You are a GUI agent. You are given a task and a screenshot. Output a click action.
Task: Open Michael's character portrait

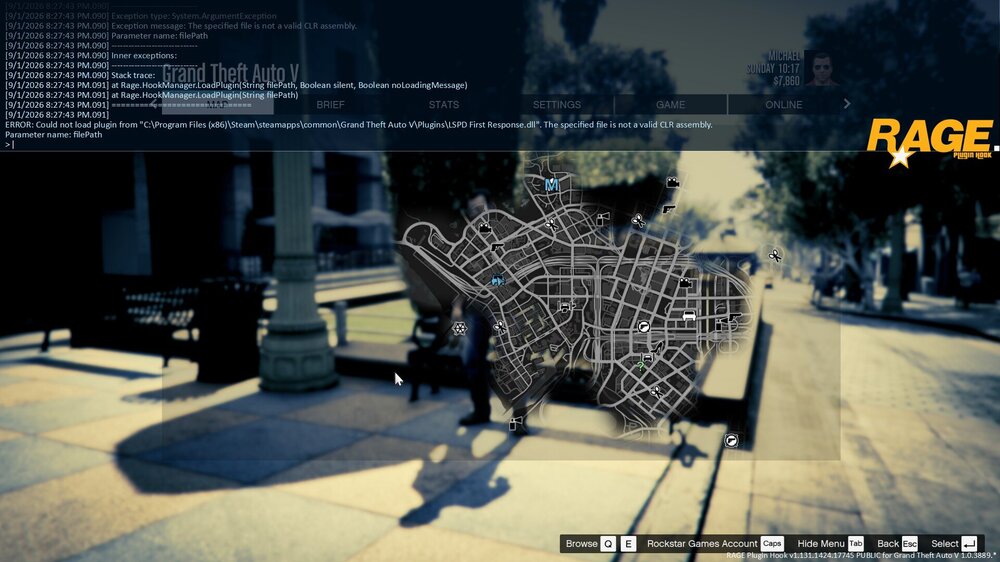821,68
